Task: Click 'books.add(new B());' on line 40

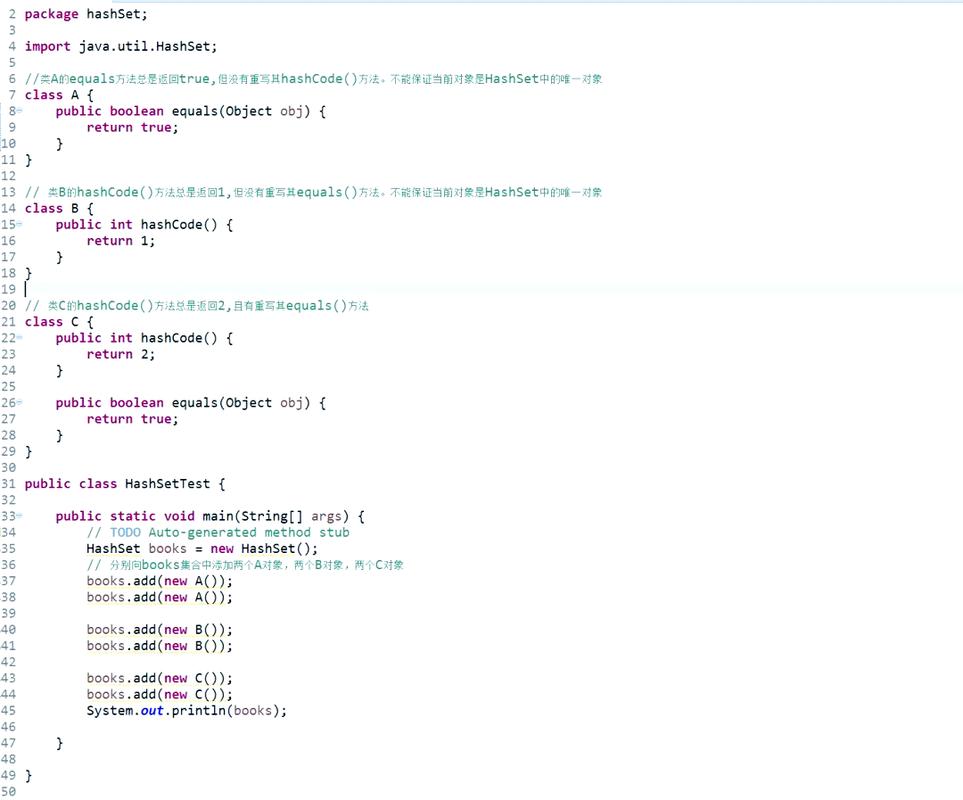Action: click(160, 630)
